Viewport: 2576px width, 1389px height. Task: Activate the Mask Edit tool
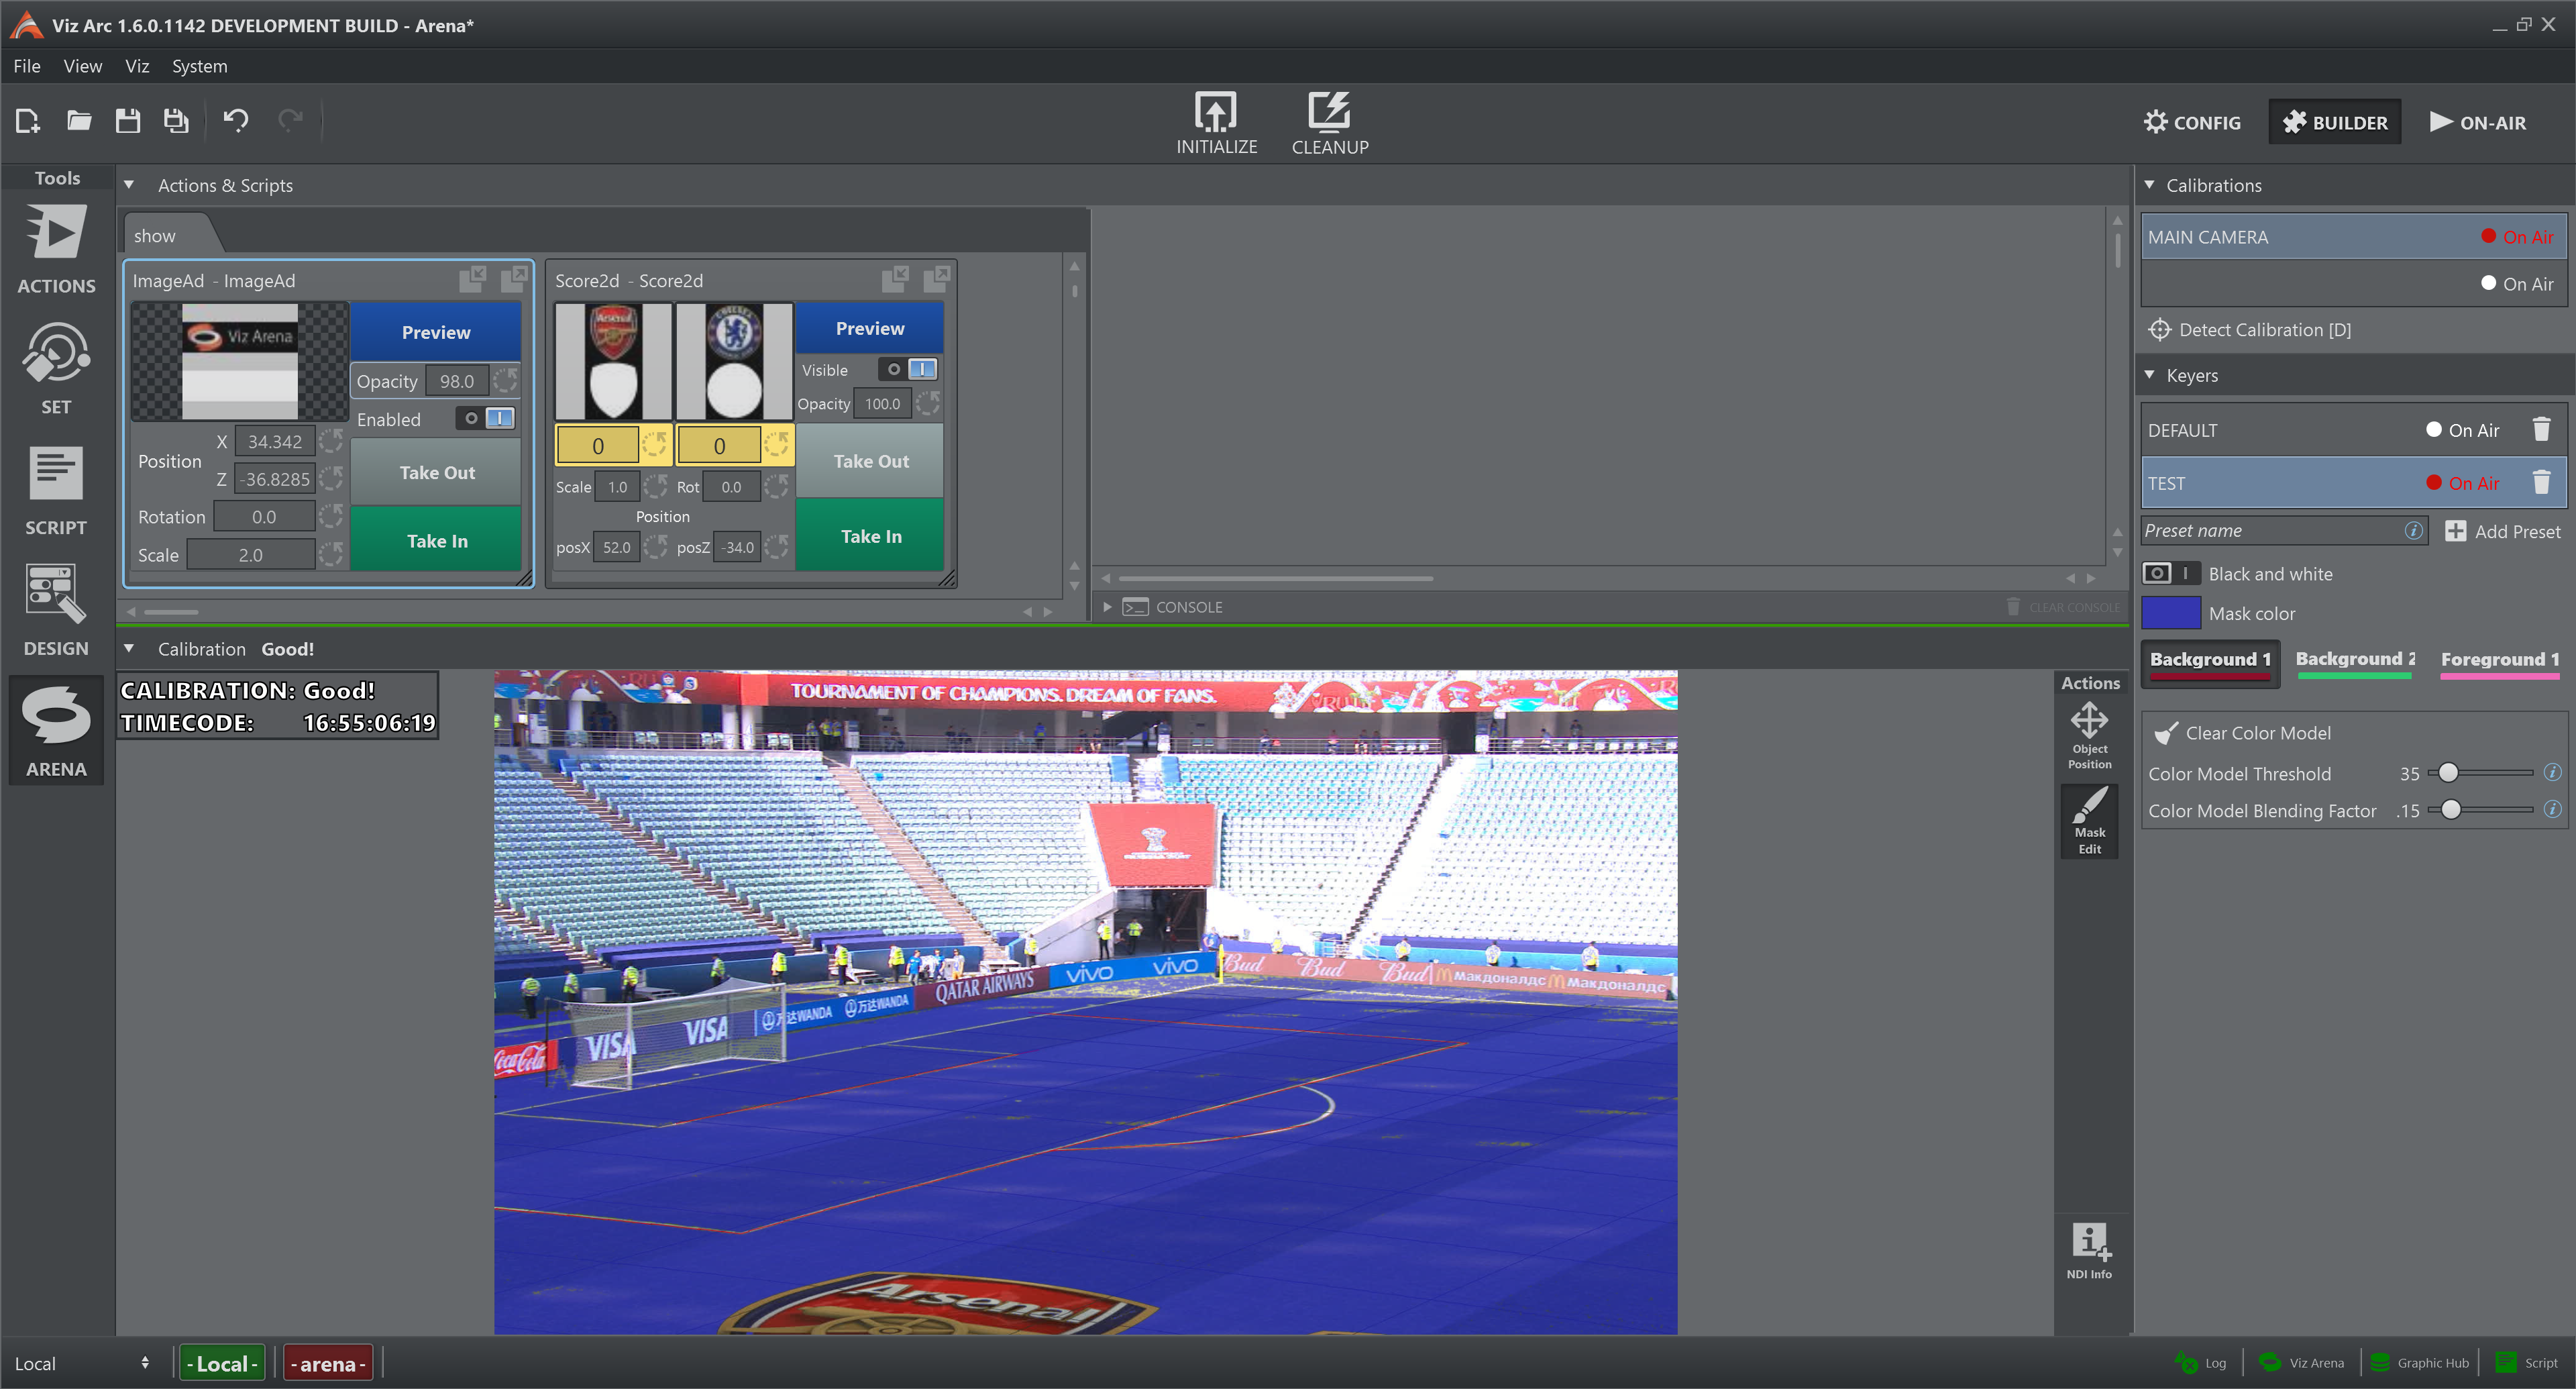click(x=2089, y=821)
